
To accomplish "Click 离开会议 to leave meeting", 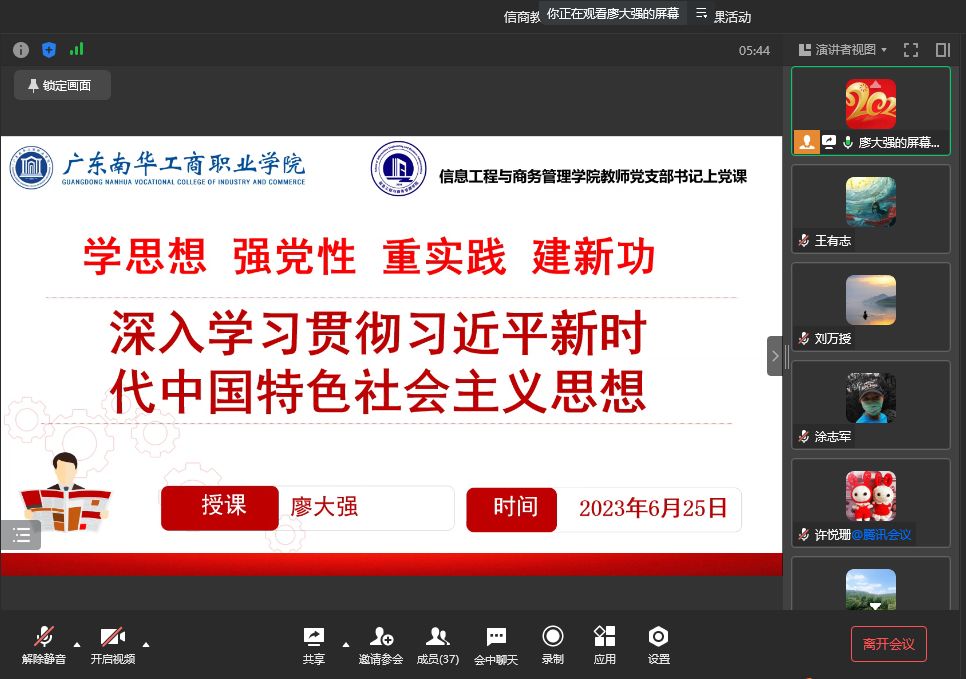I will 888,644.
